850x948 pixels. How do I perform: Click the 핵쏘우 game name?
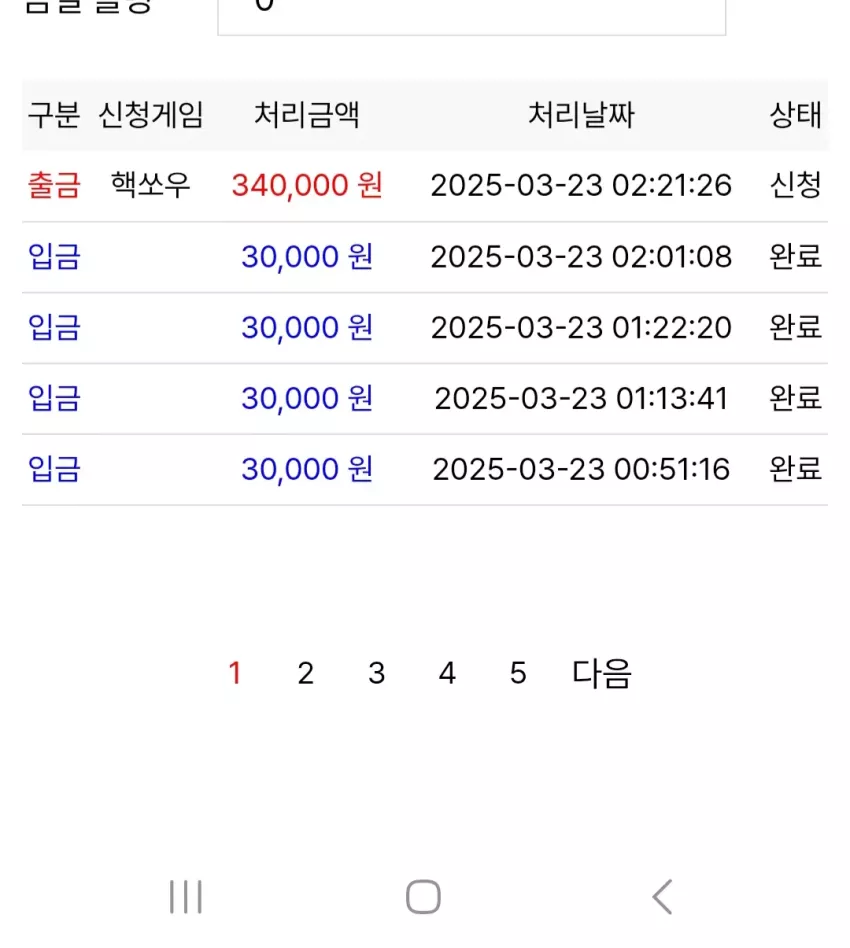151,184
